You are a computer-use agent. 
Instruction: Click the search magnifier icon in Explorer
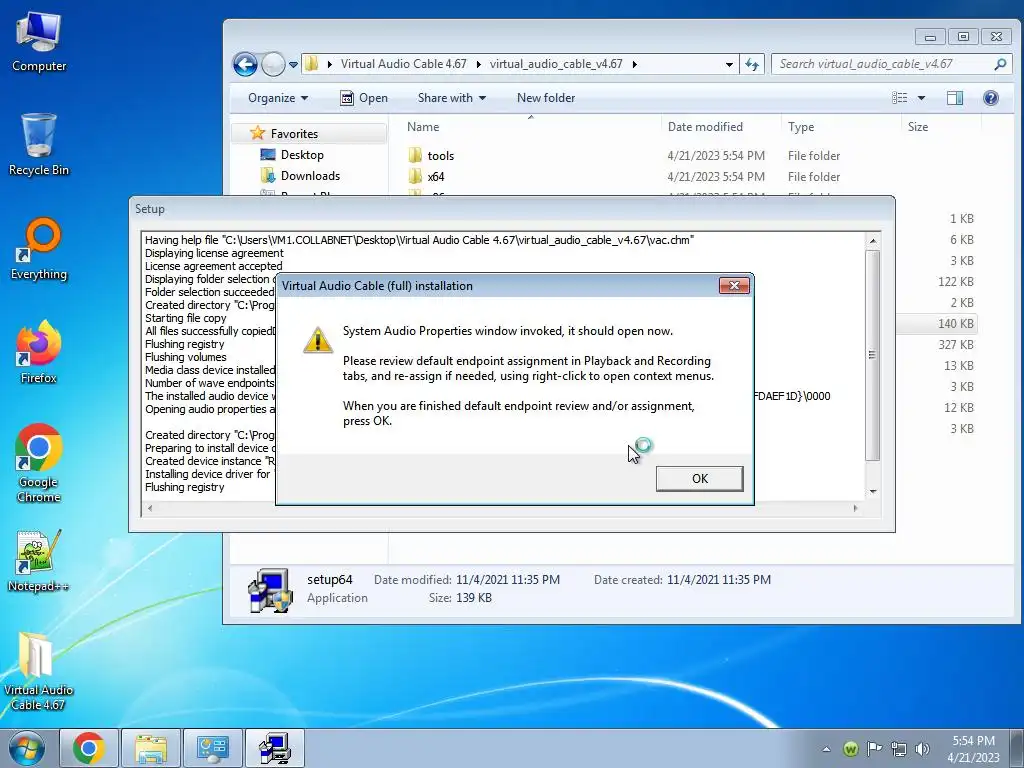tap(1000, 64)
